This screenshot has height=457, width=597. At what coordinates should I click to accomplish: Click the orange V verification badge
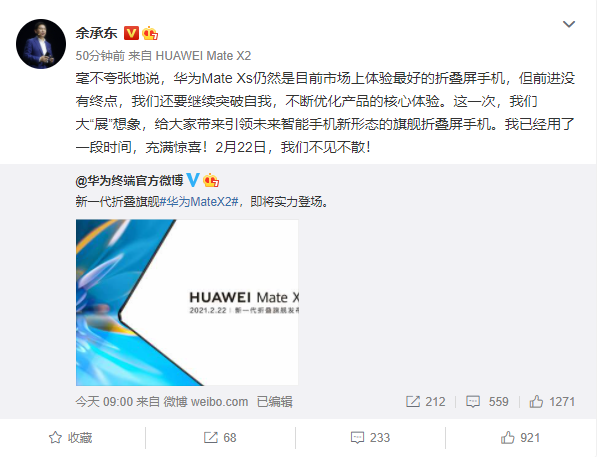pyautogui.click(x=131, y=33)
